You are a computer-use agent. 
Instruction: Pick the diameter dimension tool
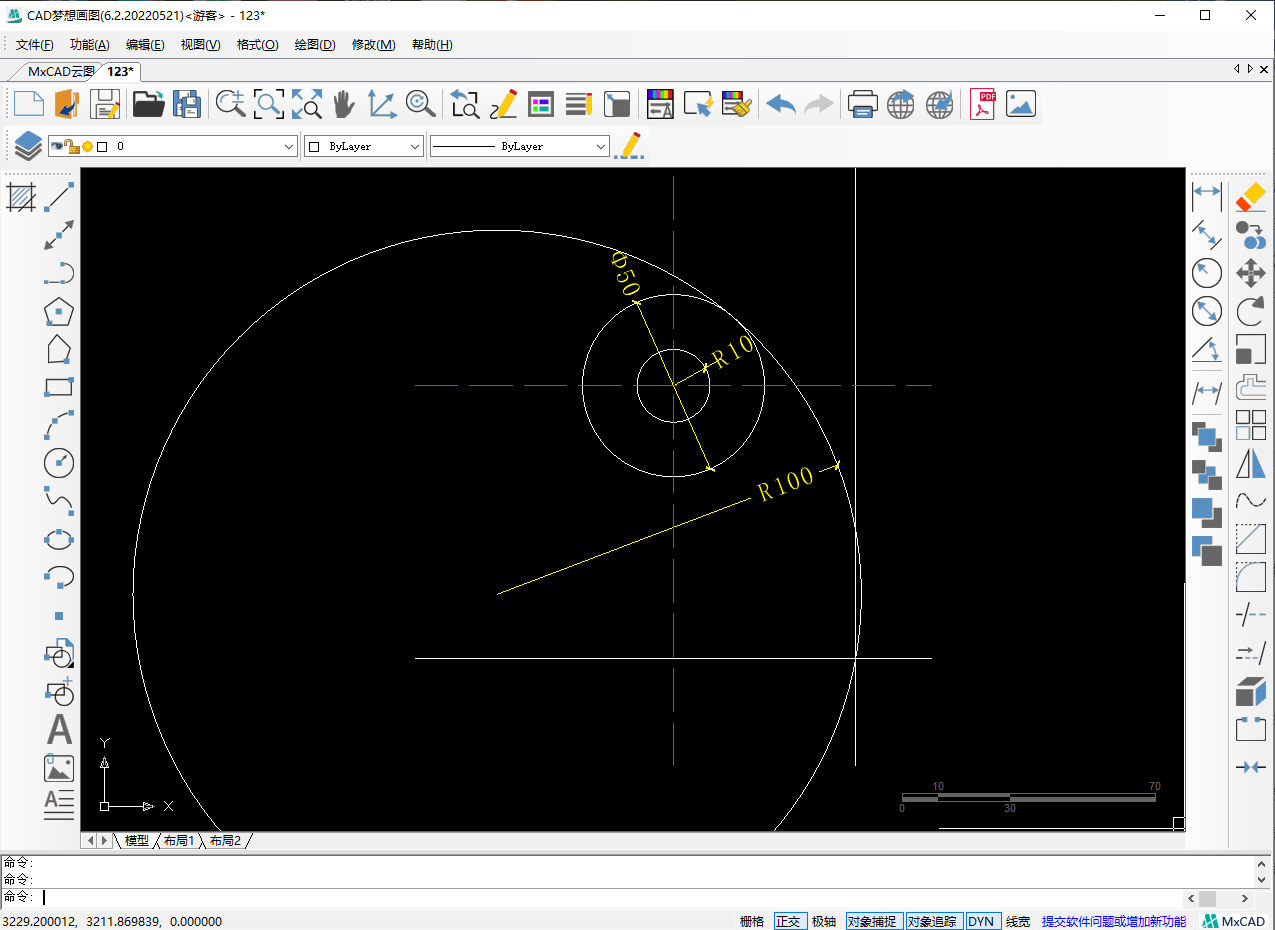tap(1207, 311)
